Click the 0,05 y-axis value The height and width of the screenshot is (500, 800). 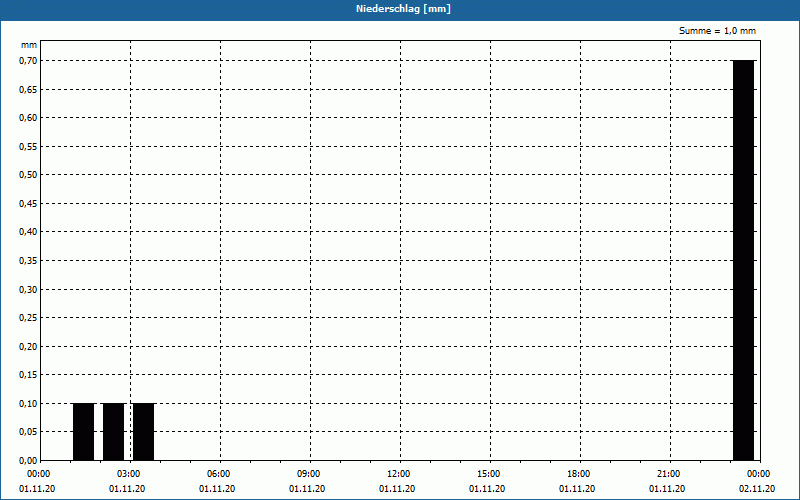coord(28,432)
